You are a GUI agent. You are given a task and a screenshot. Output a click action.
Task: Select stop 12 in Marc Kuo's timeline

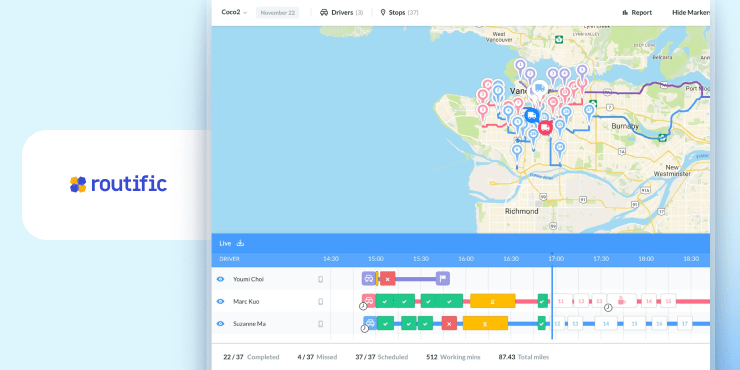click(x=581, y=301)
